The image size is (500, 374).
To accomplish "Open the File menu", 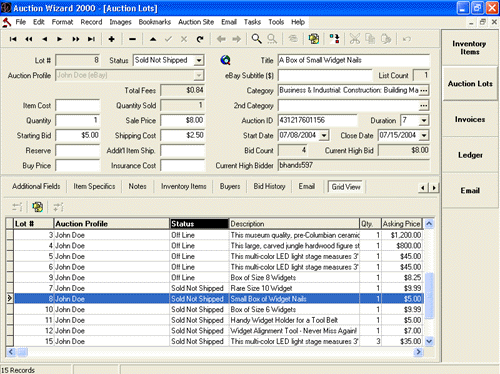I will point(21,22).
